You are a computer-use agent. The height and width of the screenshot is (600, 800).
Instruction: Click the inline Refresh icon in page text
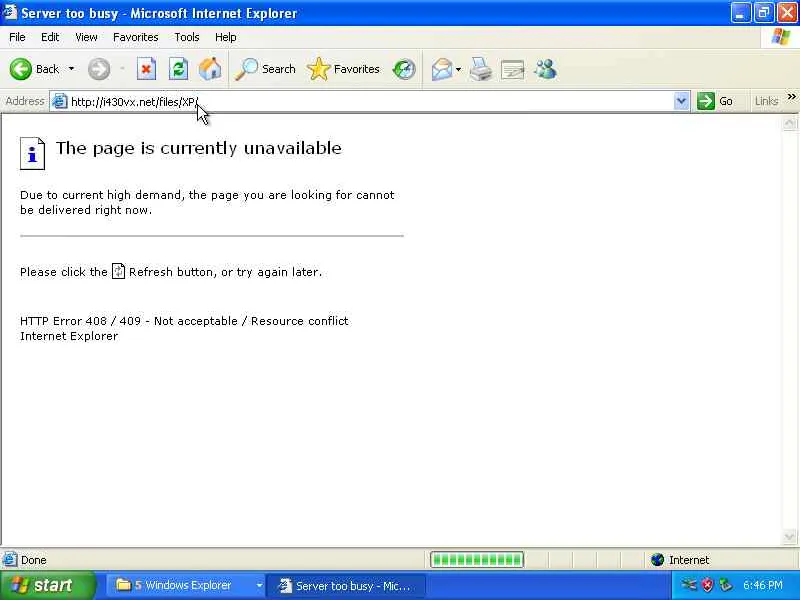pyautogui.click(x=118, y=271)
